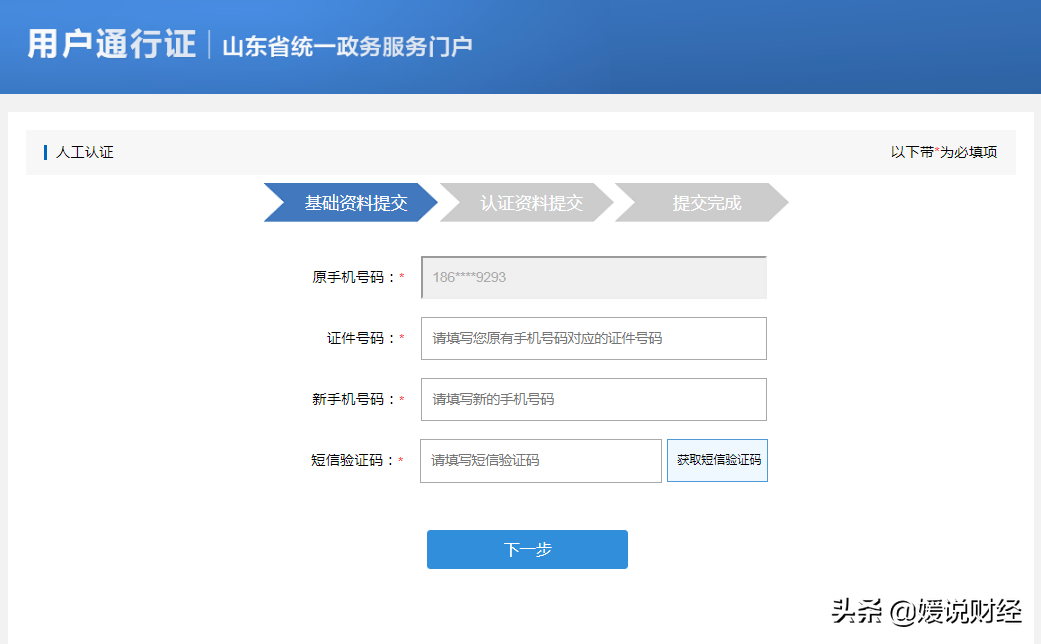This screenshot has width=1041, height=644.
Task: Select the 提交完成 step
Action: coord(702,202)
